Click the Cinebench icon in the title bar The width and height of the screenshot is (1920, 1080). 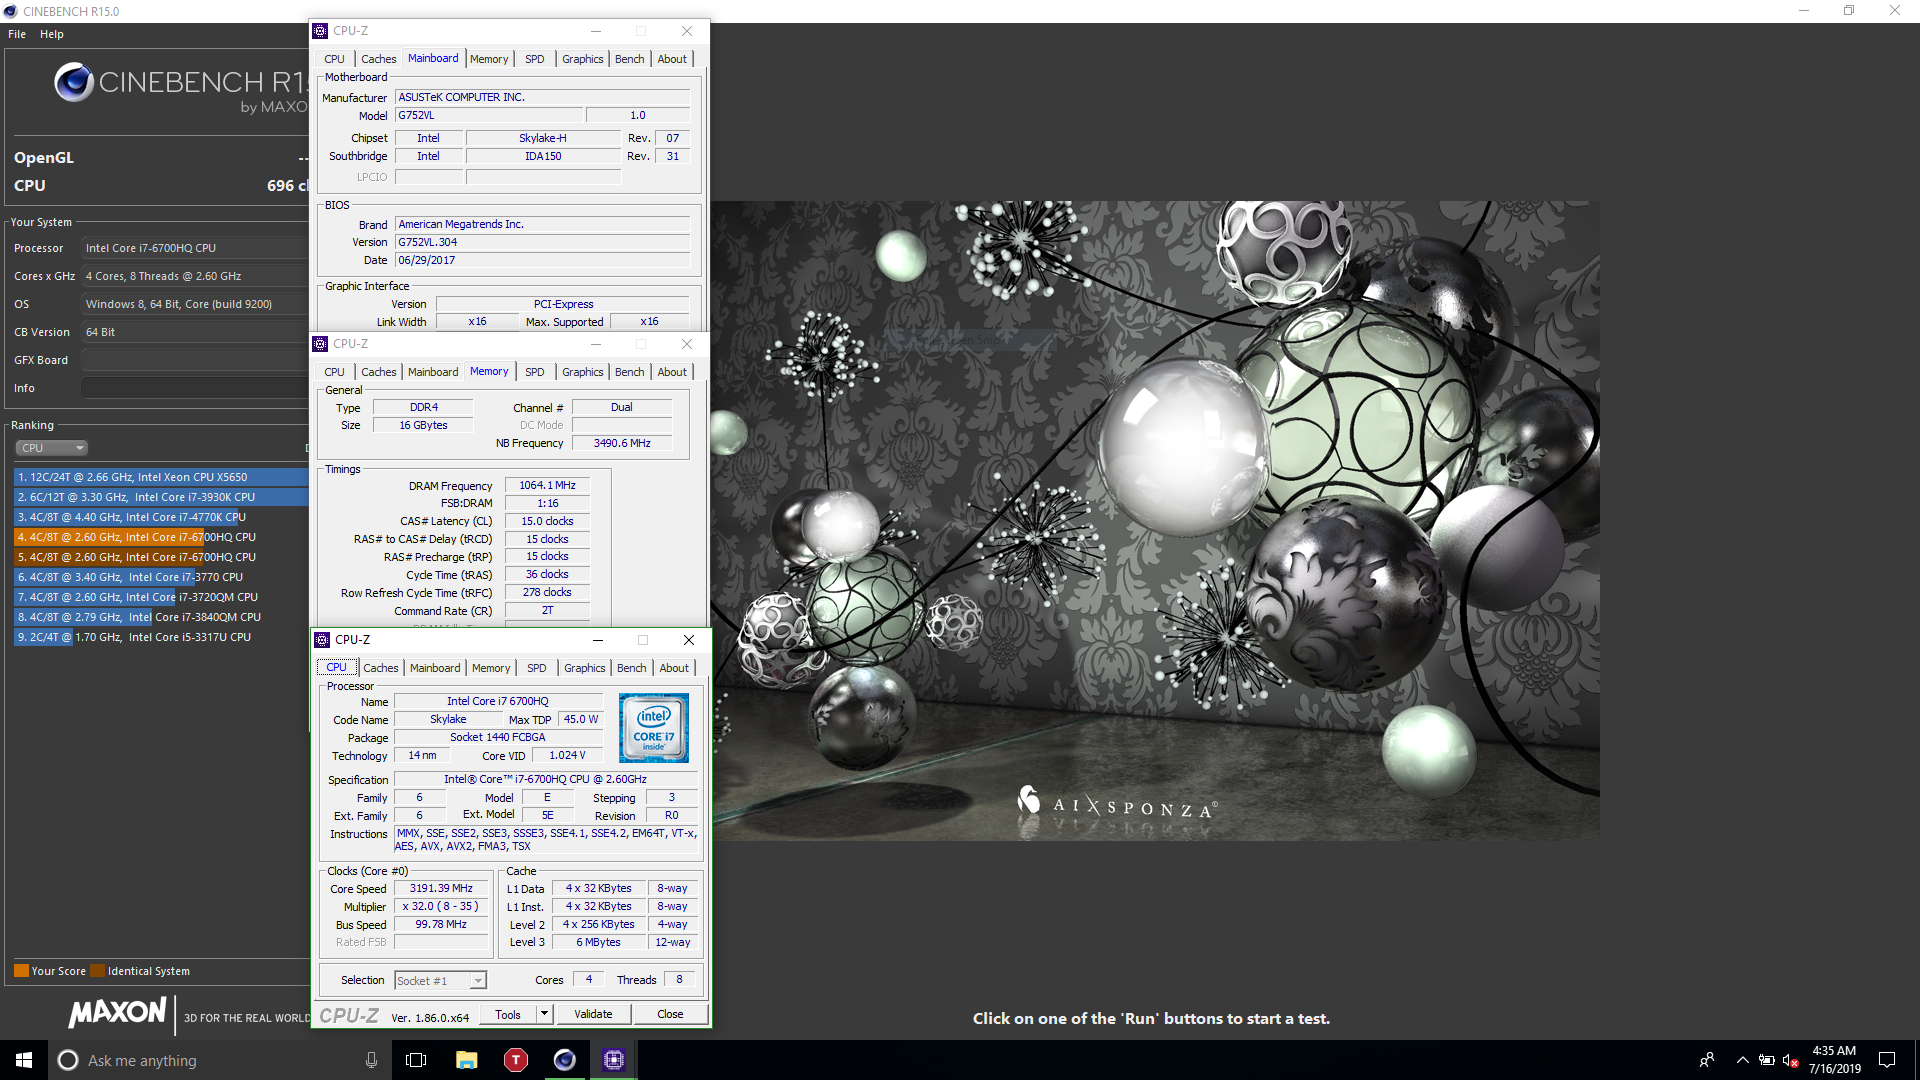(10, 11)
